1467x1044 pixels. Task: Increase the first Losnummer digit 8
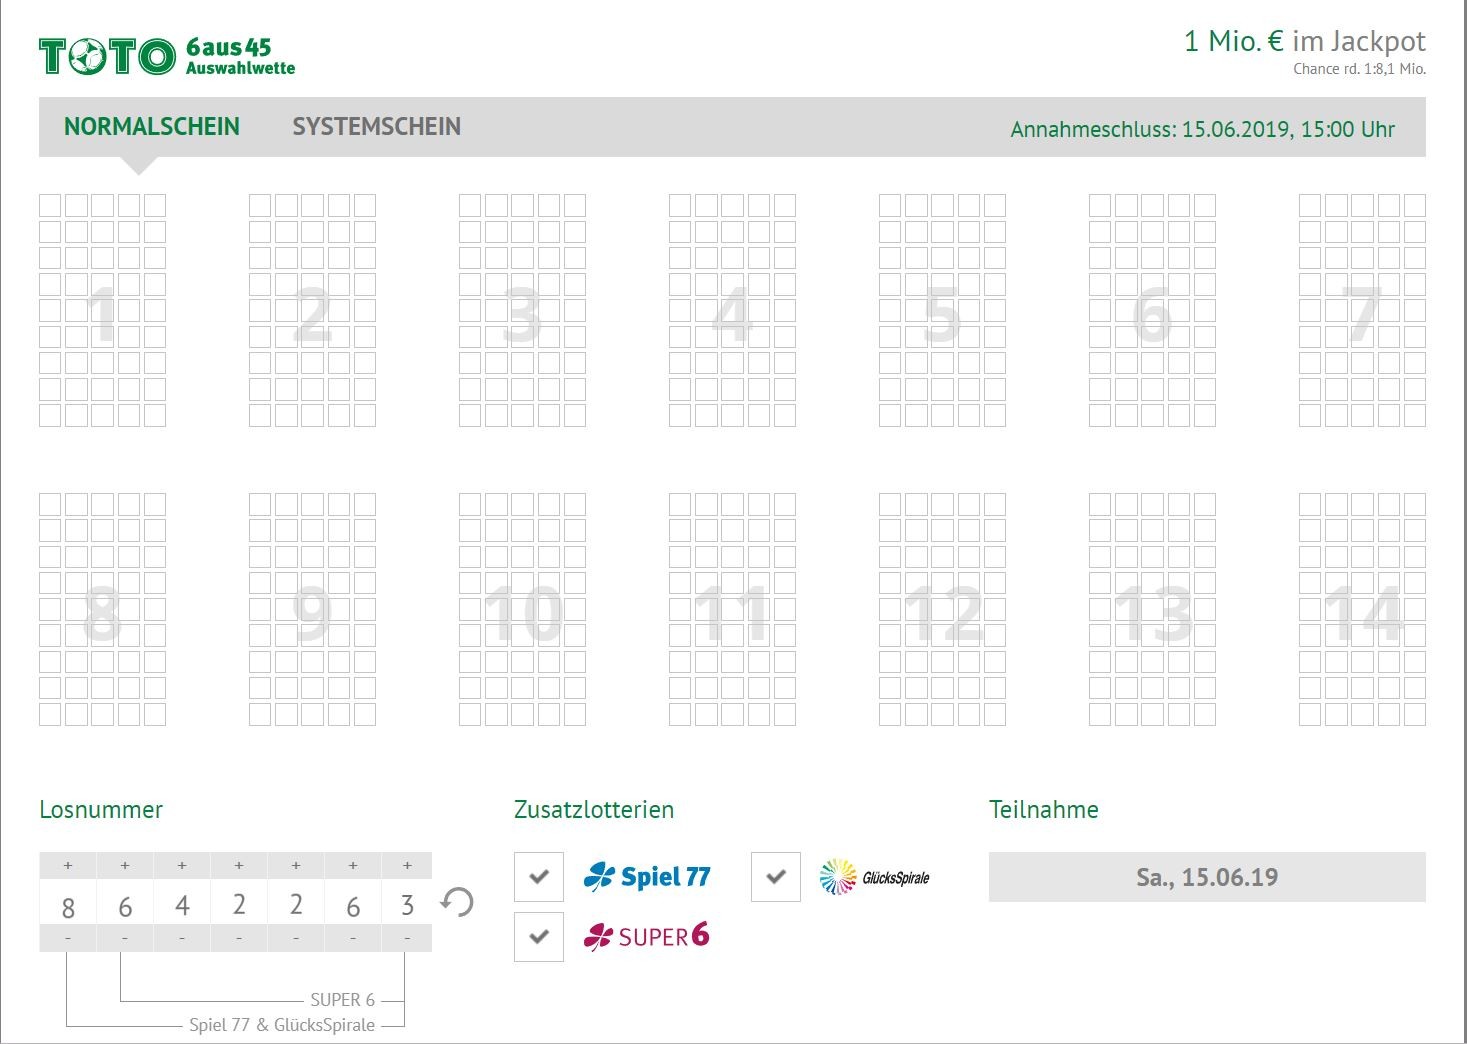[x=68, y=865]
